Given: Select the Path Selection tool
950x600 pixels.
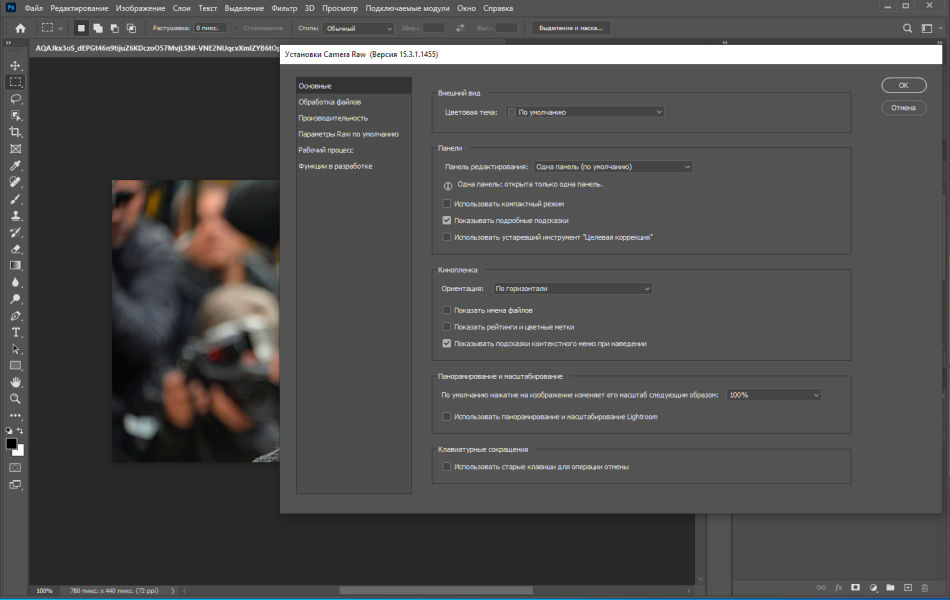Looking at the screenshot, I should point(16,349).
